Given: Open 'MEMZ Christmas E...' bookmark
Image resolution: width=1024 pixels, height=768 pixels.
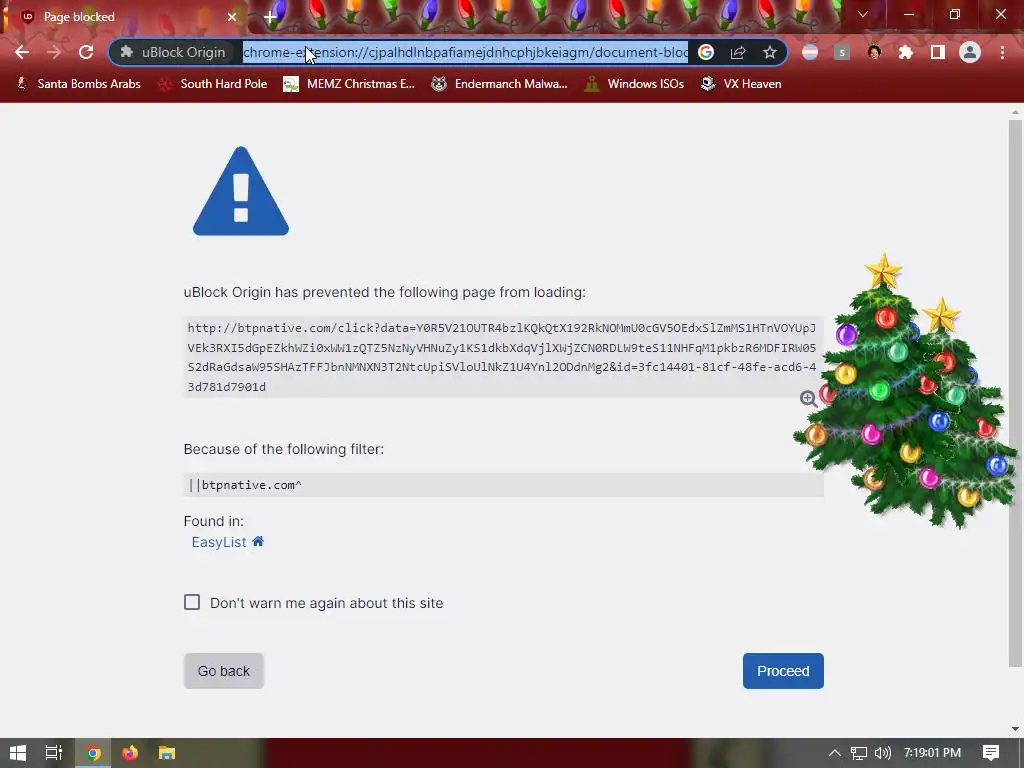Looking at the screenshot, I should 349,84.
